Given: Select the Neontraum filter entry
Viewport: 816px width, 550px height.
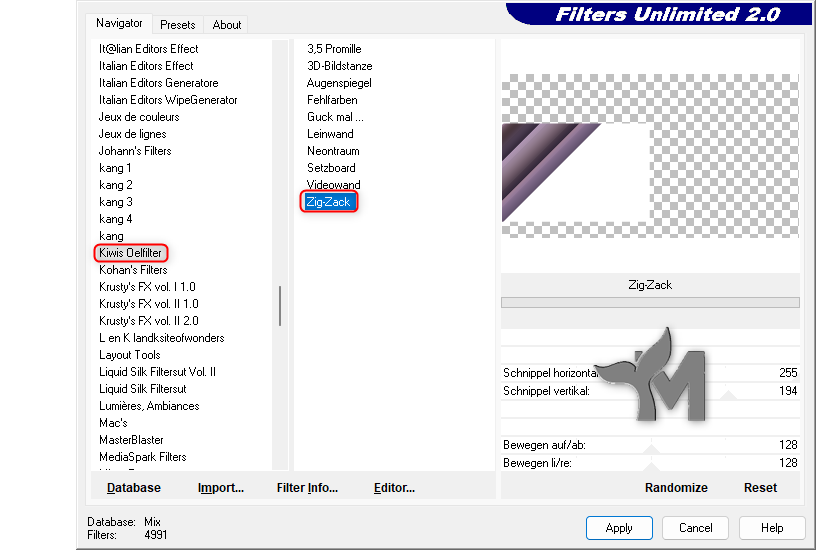Looking at the screenshot, I should coord(333,151).
